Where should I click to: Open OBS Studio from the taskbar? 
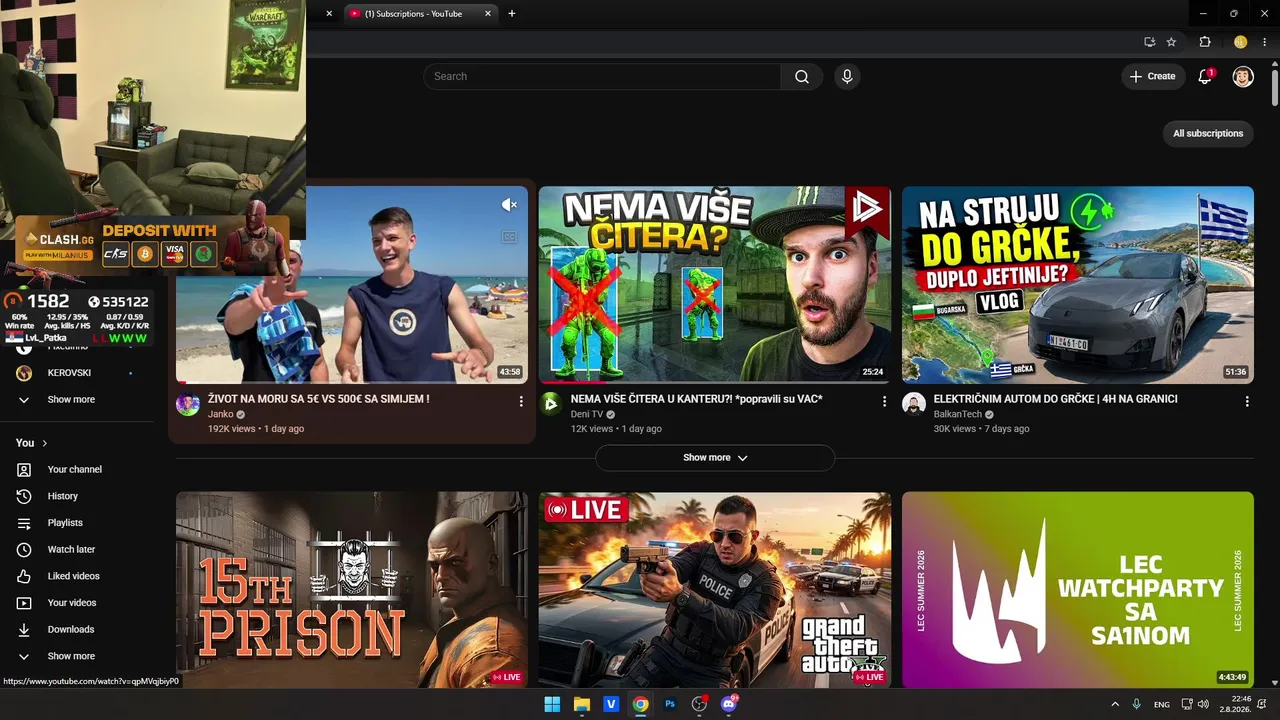coord(699,704)
